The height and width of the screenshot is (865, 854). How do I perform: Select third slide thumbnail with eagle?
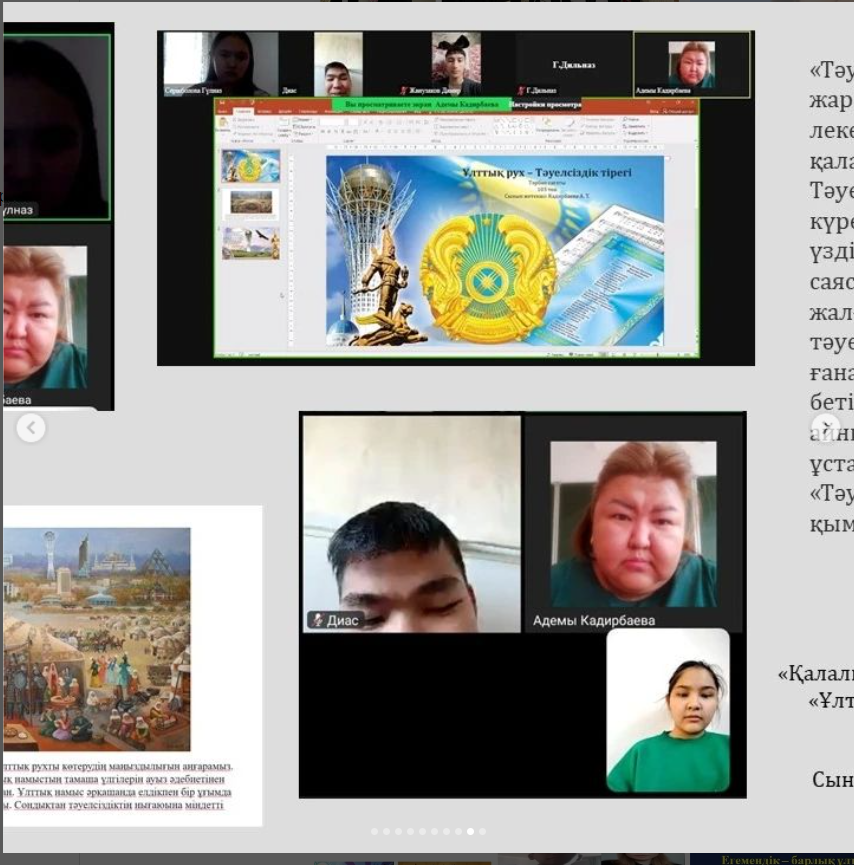250,243
